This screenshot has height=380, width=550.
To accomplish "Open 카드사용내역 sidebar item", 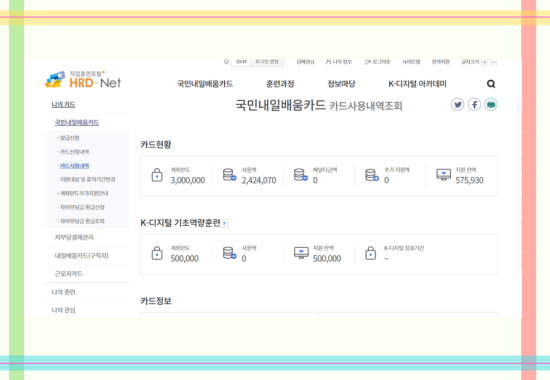I will [74, 166].
